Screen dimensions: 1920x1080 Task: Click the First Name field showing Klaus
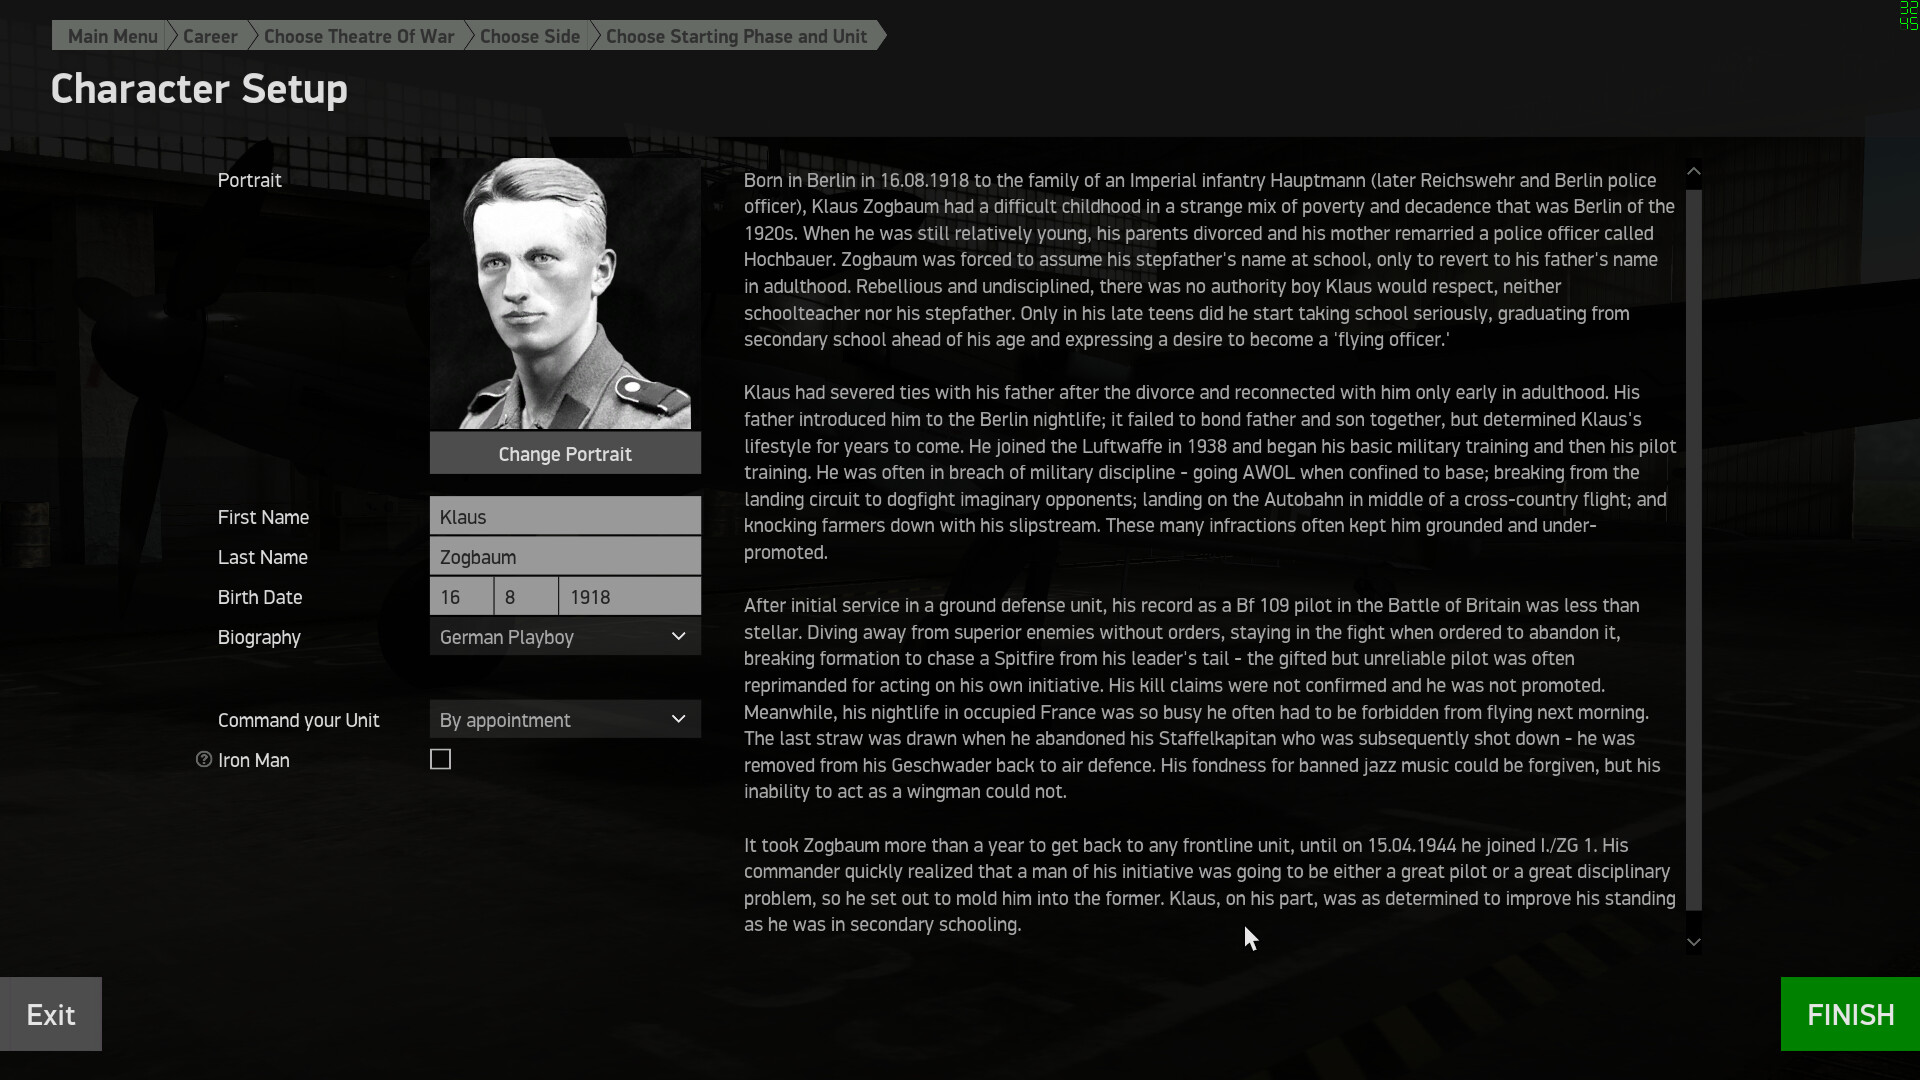(565, 516)
